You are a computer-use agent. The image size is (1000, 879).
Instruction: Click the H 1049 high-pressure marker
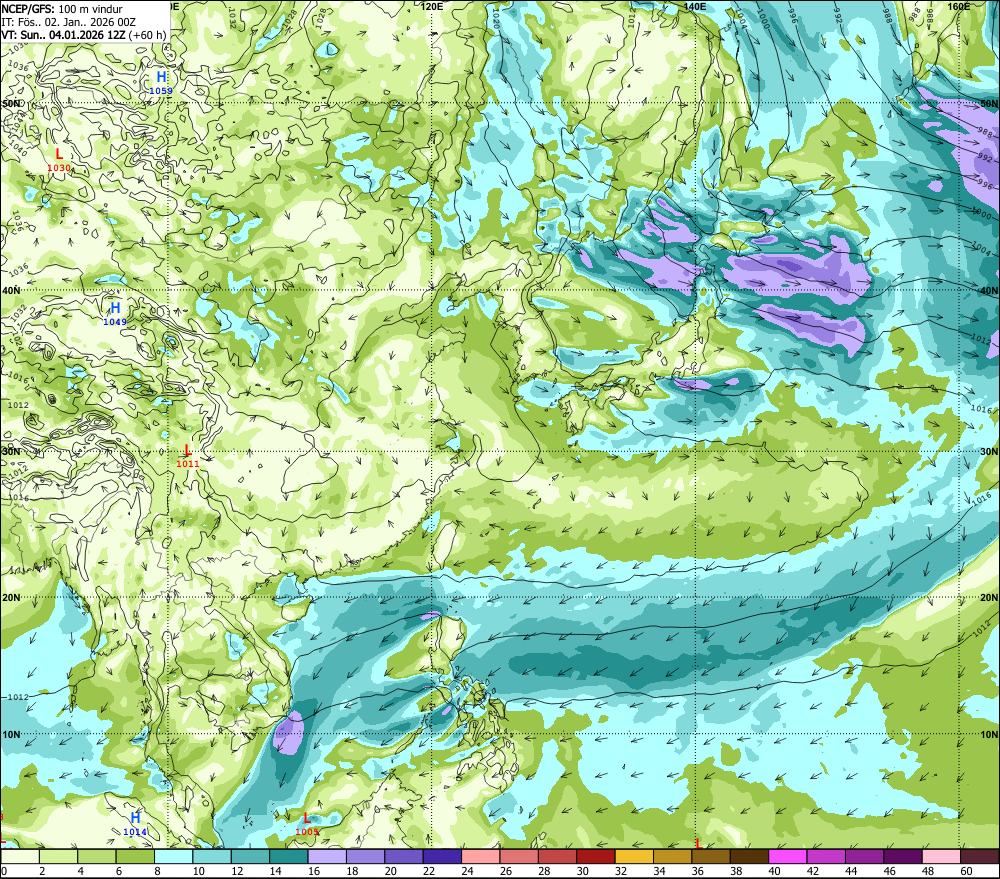(x=115, y=314)
